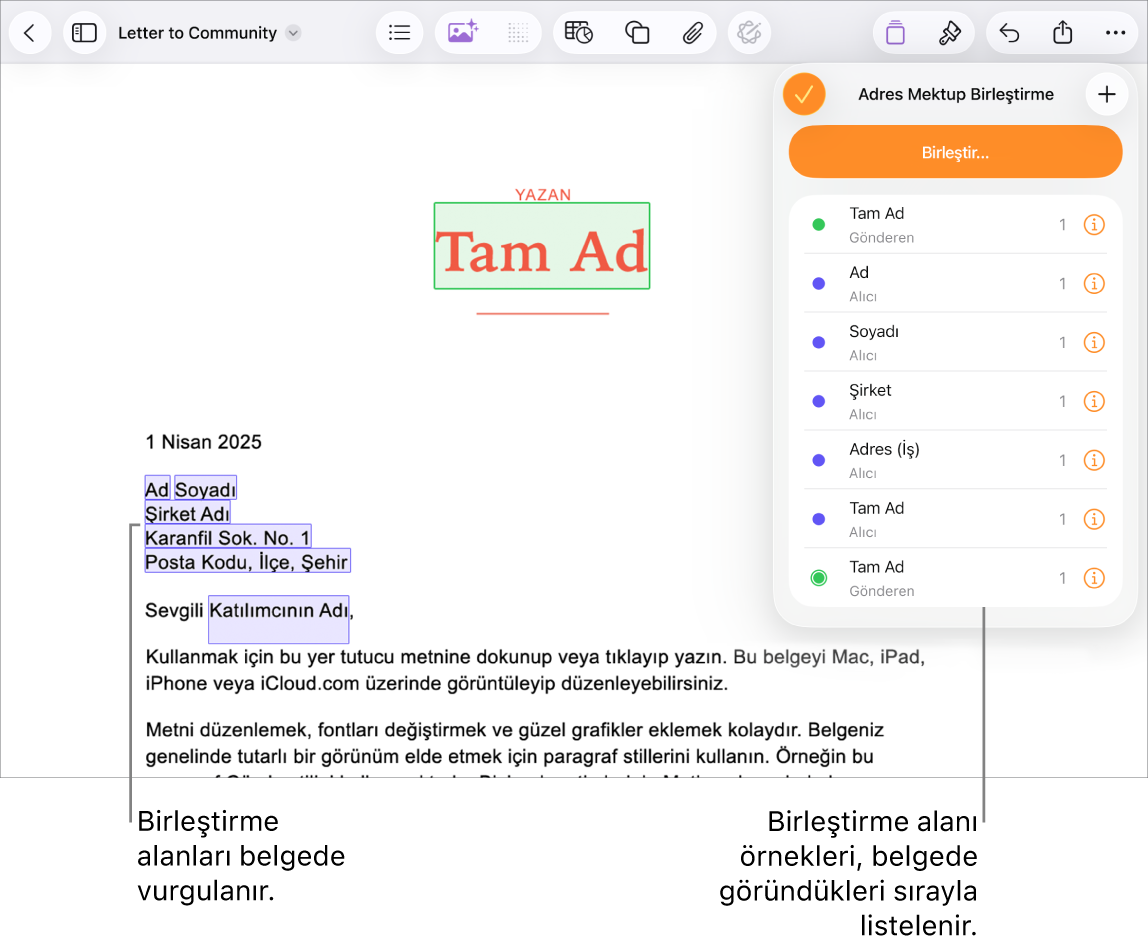Show info for Soyadı field
The height and width of the screenshot is (945, 1148).
click(x=1094, y=343)
